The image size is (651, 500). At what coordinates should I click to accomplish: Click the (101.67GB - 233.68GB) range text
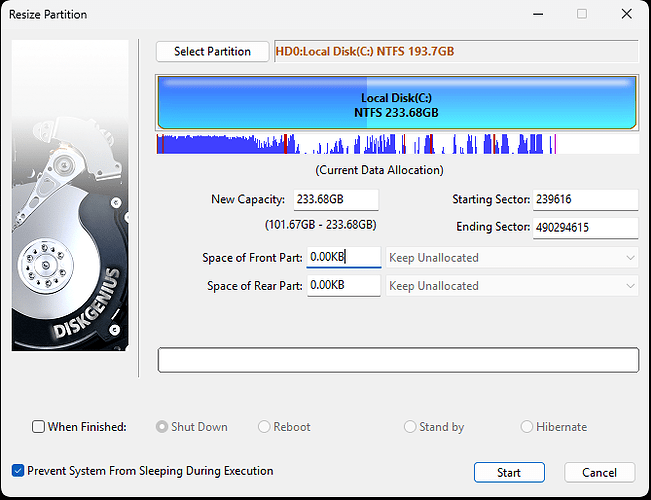point(321,225)
